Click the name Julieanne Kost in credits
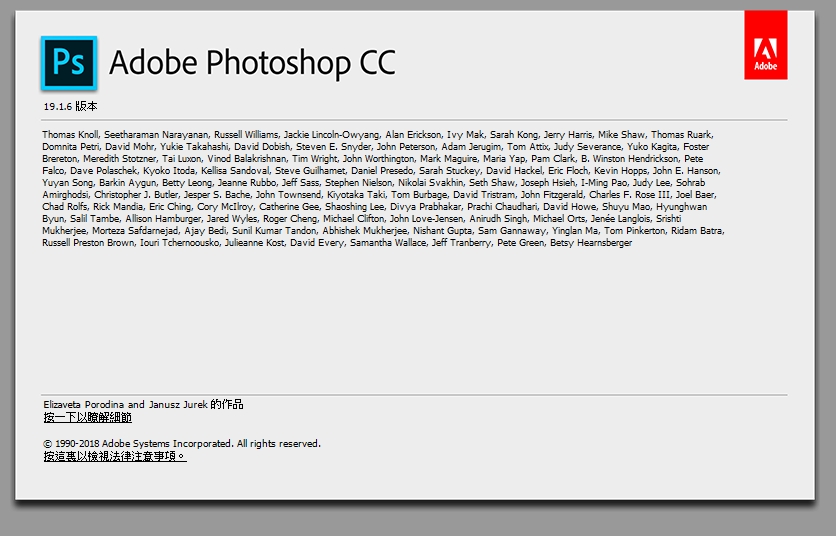 (x=255, y=243)
